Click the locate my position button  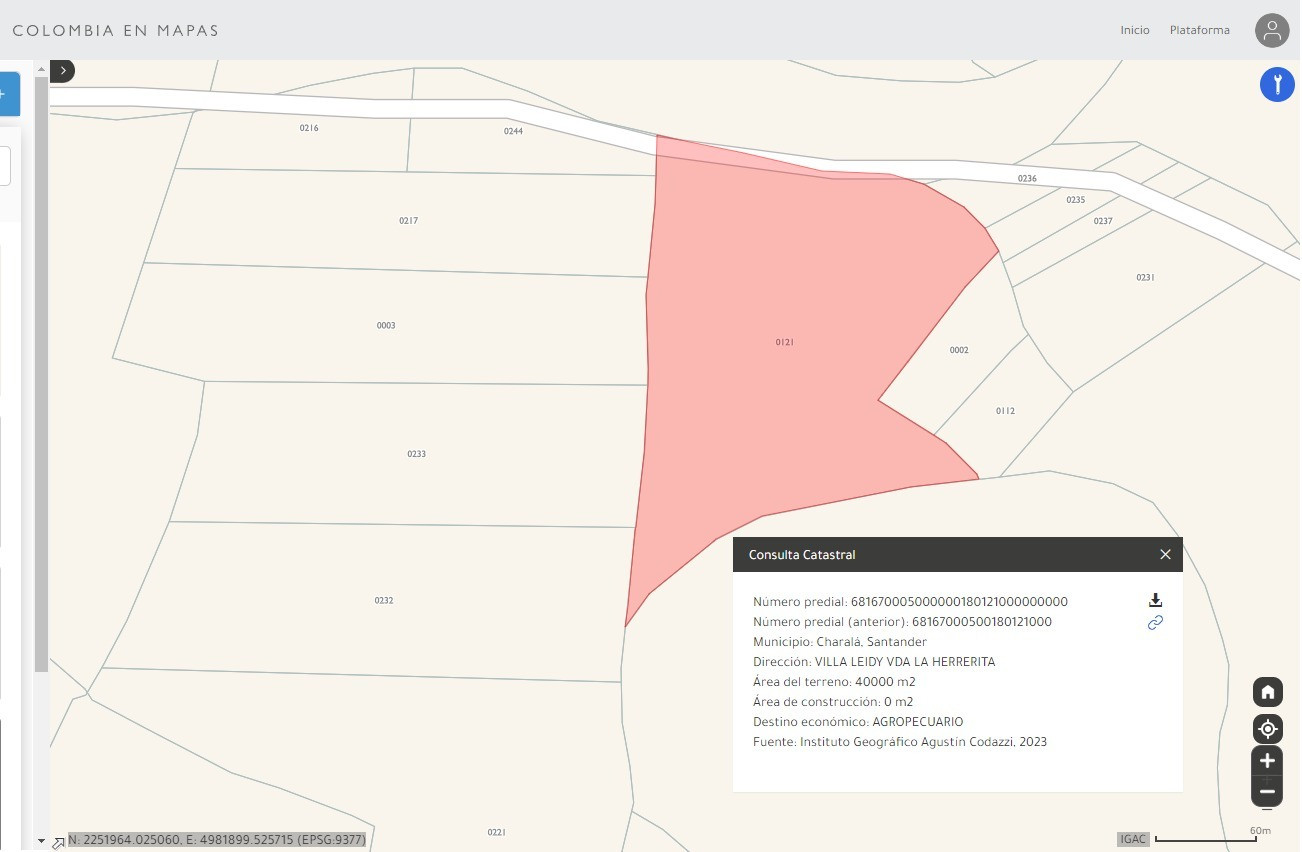pos(1267,728)
